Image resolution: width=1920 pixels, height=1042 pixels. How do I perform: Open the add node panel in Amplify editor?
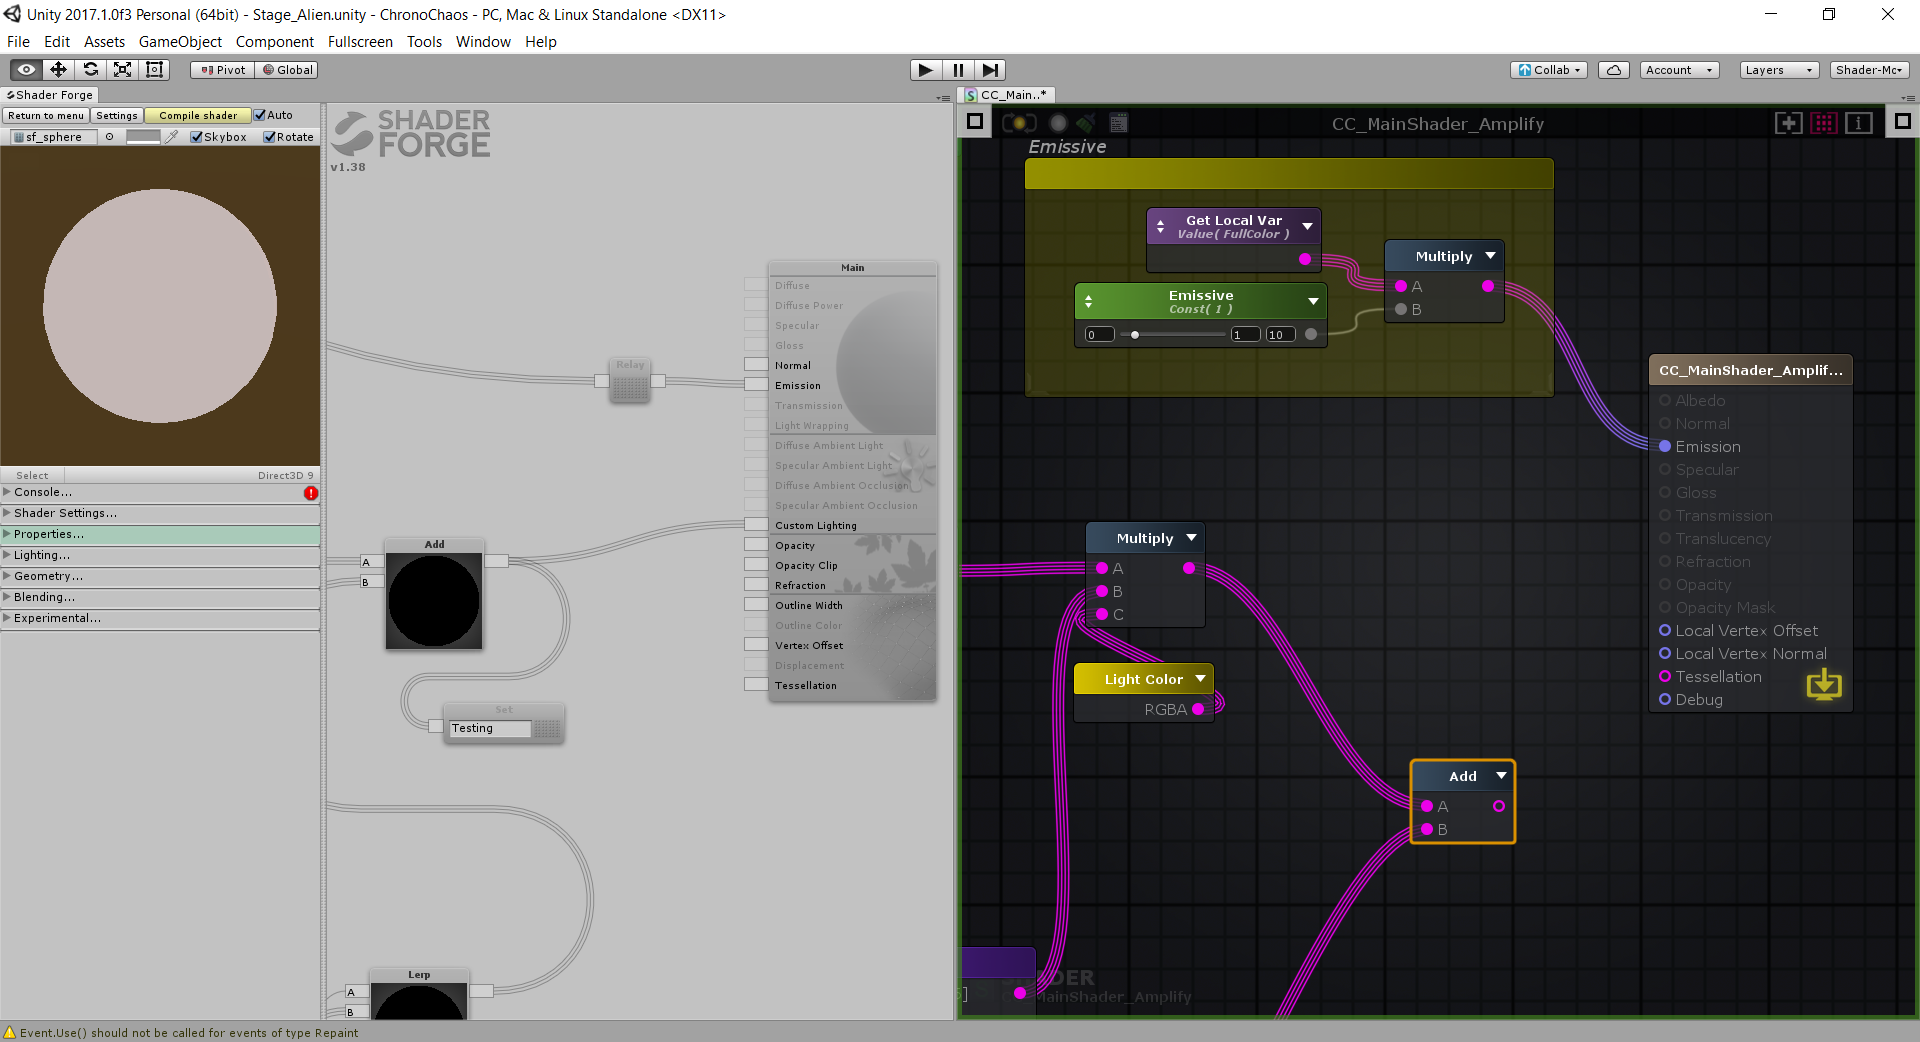(1789, 122)
